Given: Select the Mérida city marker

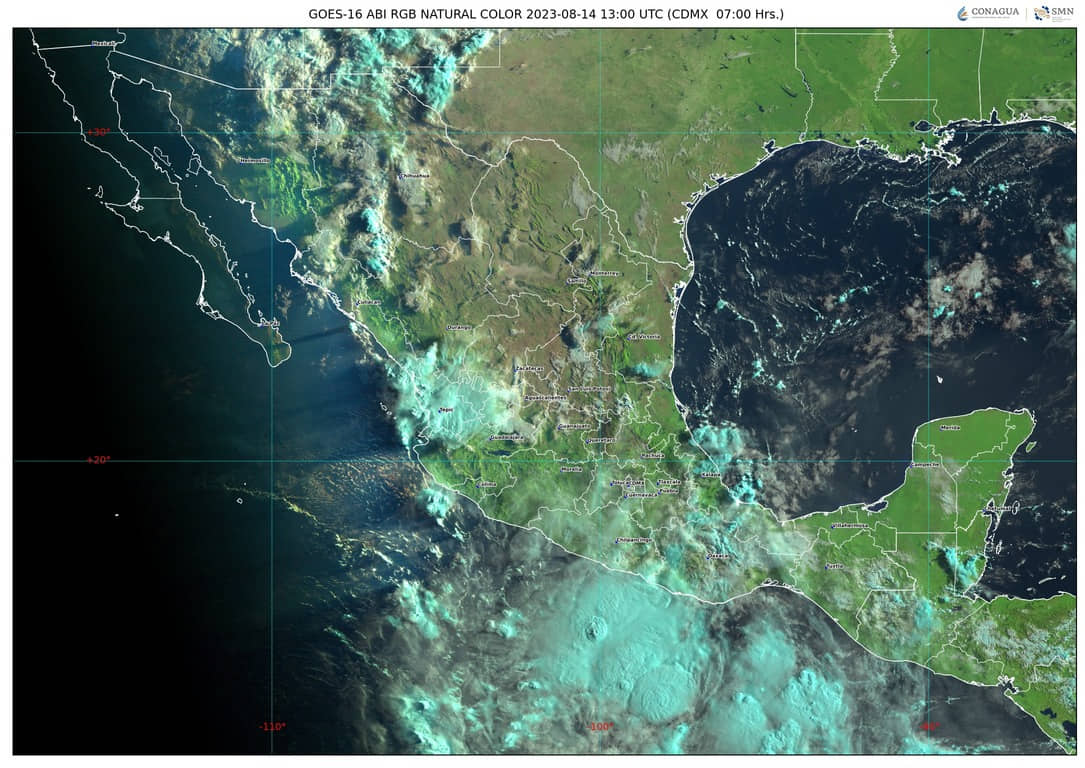Looking at the screenshot, I should point(949,427).
